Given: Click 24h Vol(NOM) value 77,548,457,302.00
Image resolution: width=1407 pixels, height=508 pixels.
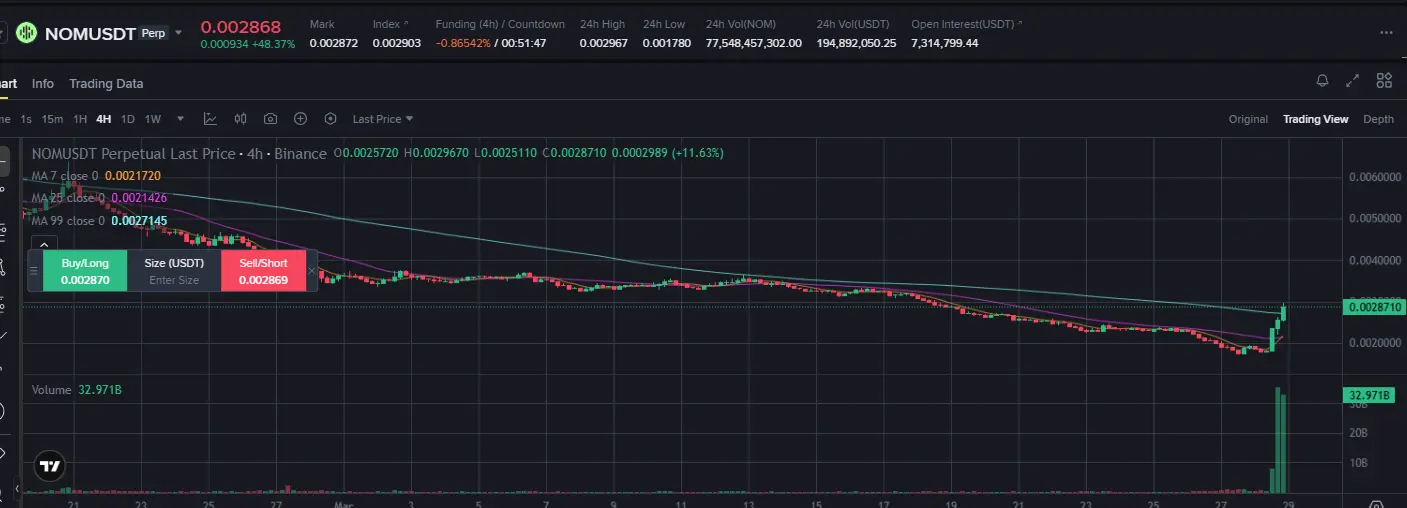Looking at the screenshot, I should (754, 43).
